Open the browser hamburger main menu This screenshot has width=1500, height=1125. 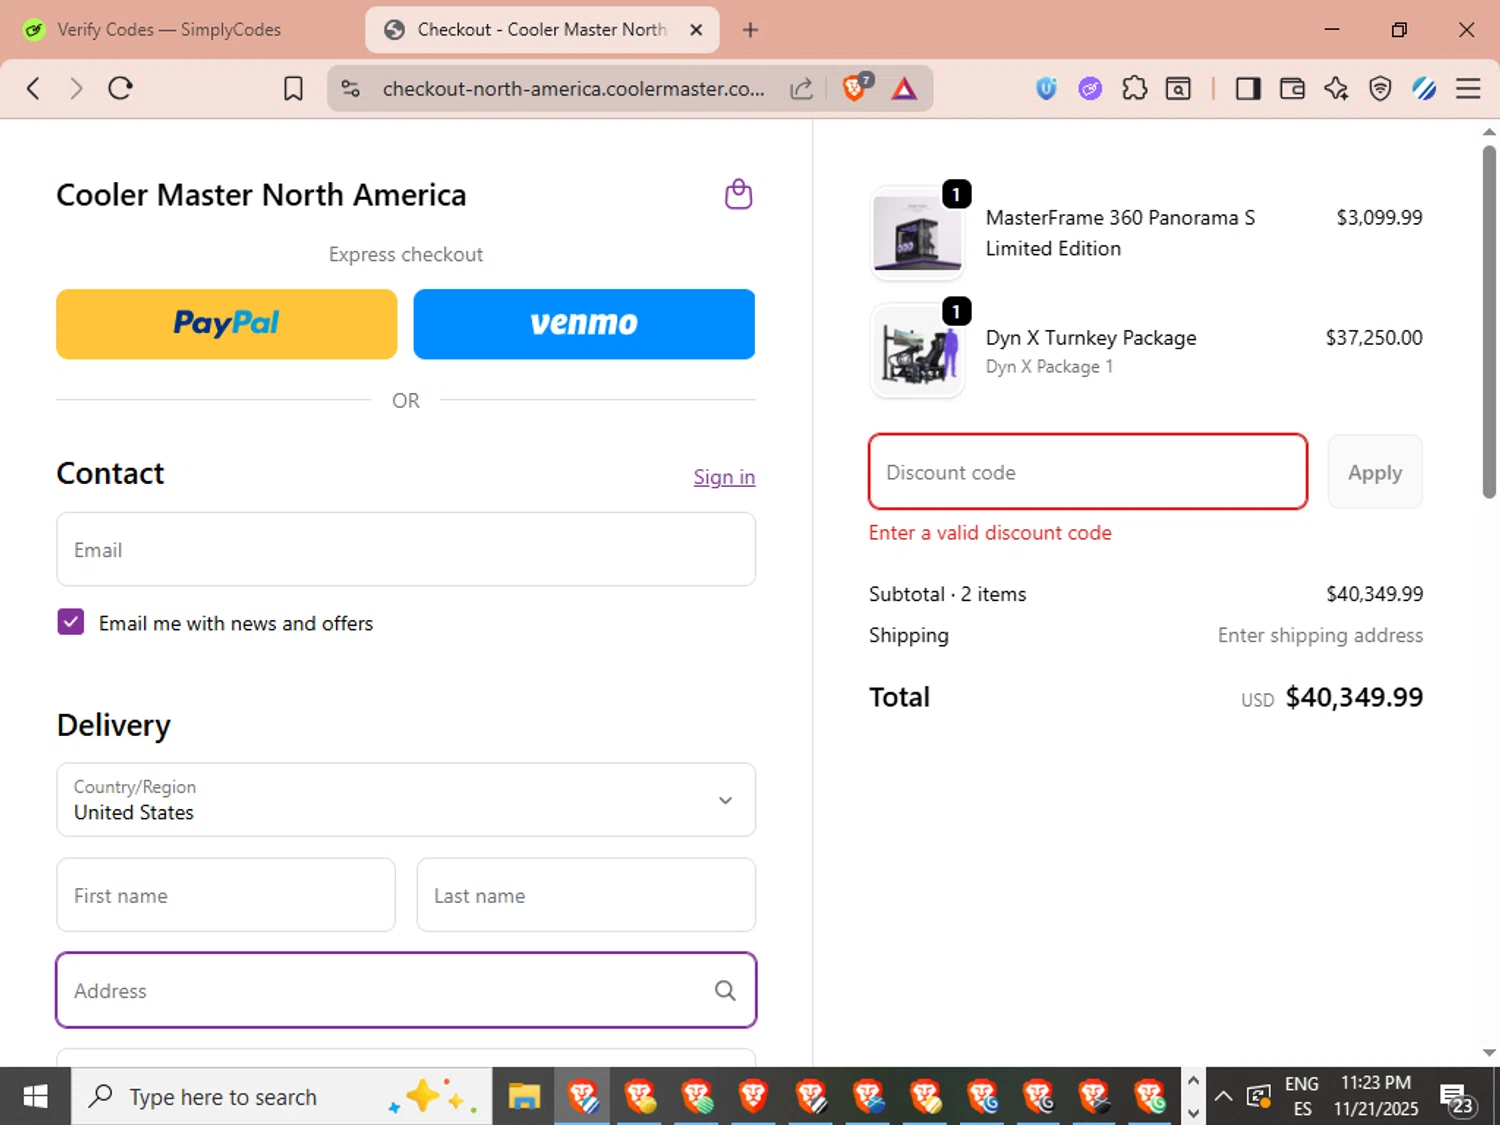tap(1468, 89)
